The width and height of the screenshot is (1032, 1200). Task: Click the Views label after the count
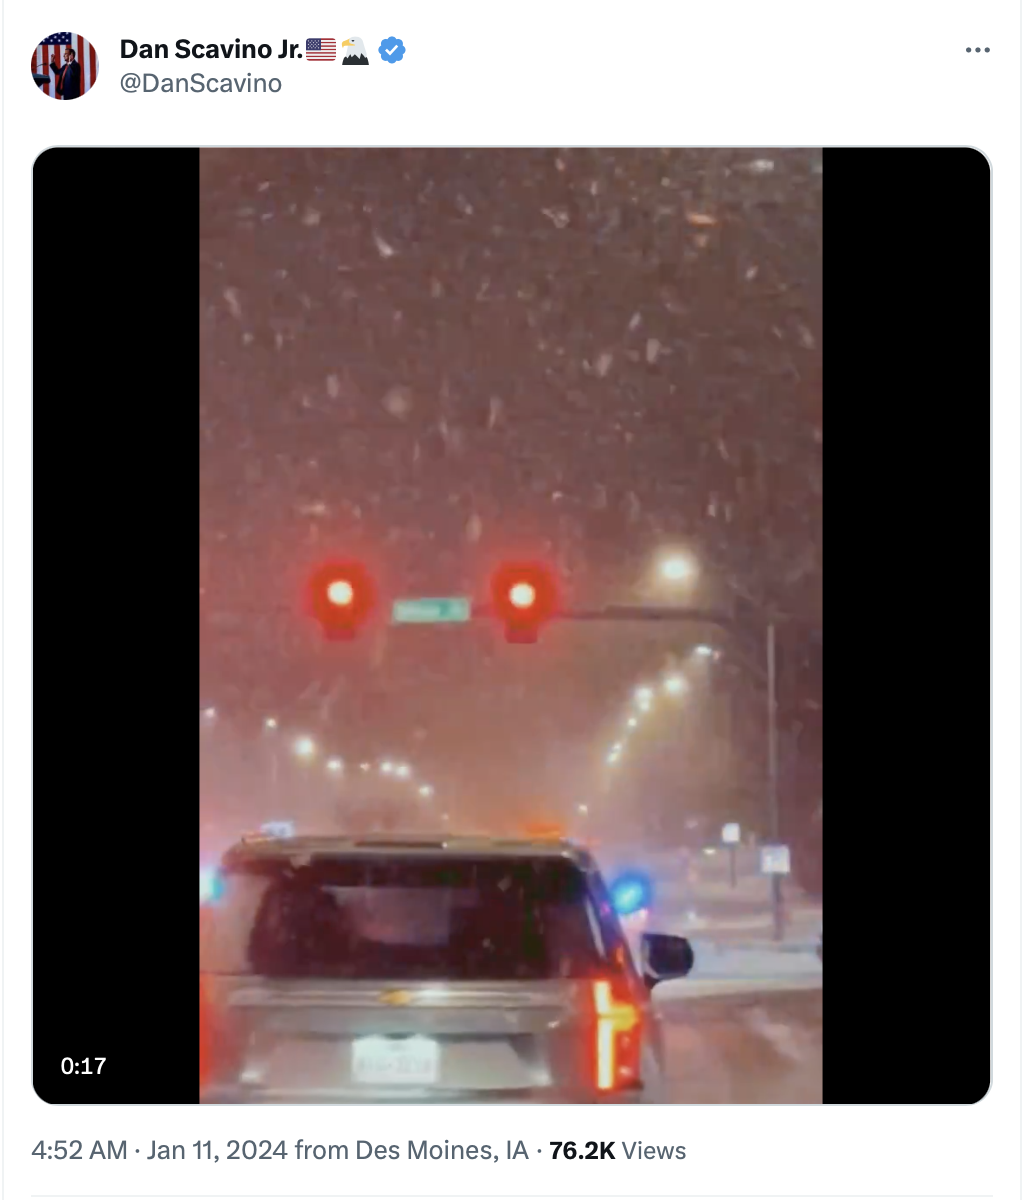(654, 1150)
